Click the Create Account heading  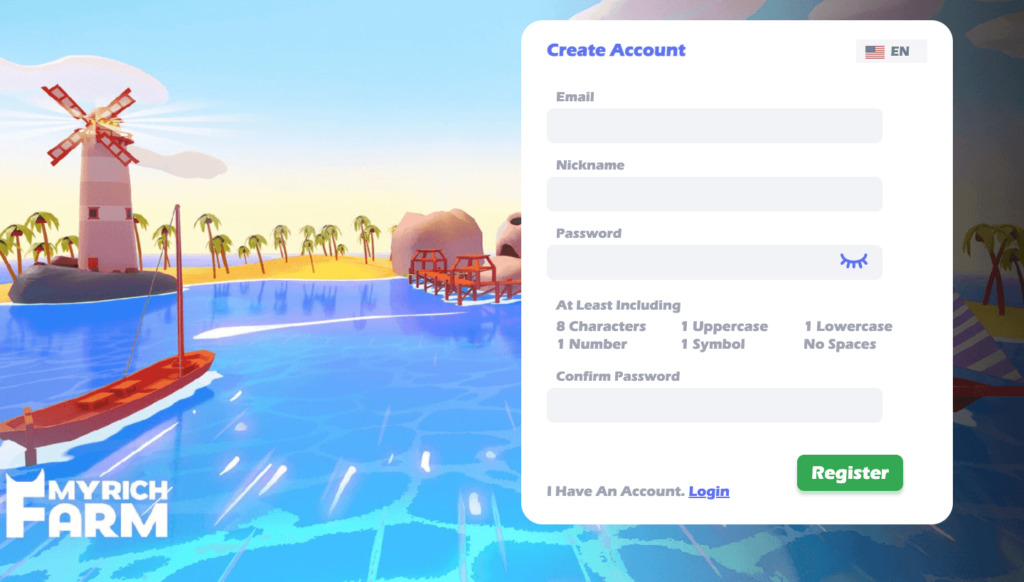[616, 50]
